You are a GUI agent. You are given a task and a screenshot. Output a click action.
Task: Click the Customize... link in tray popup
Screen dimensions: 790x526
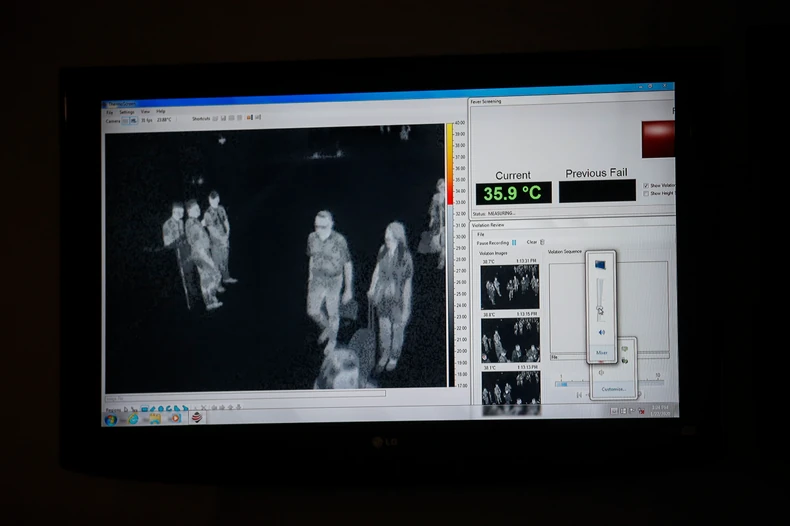pyautogui.click(x=613, y=389)
